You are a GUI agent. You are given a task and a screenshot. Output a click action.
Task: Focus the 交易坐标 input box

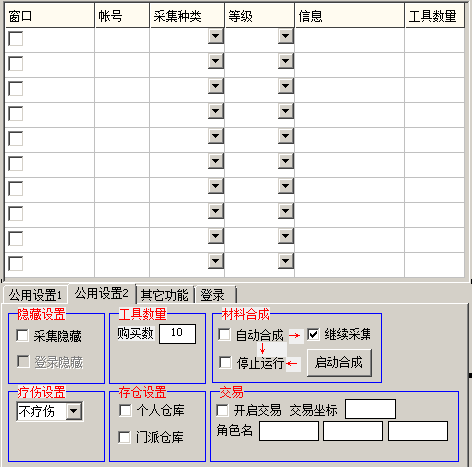[x=370, y=409]
